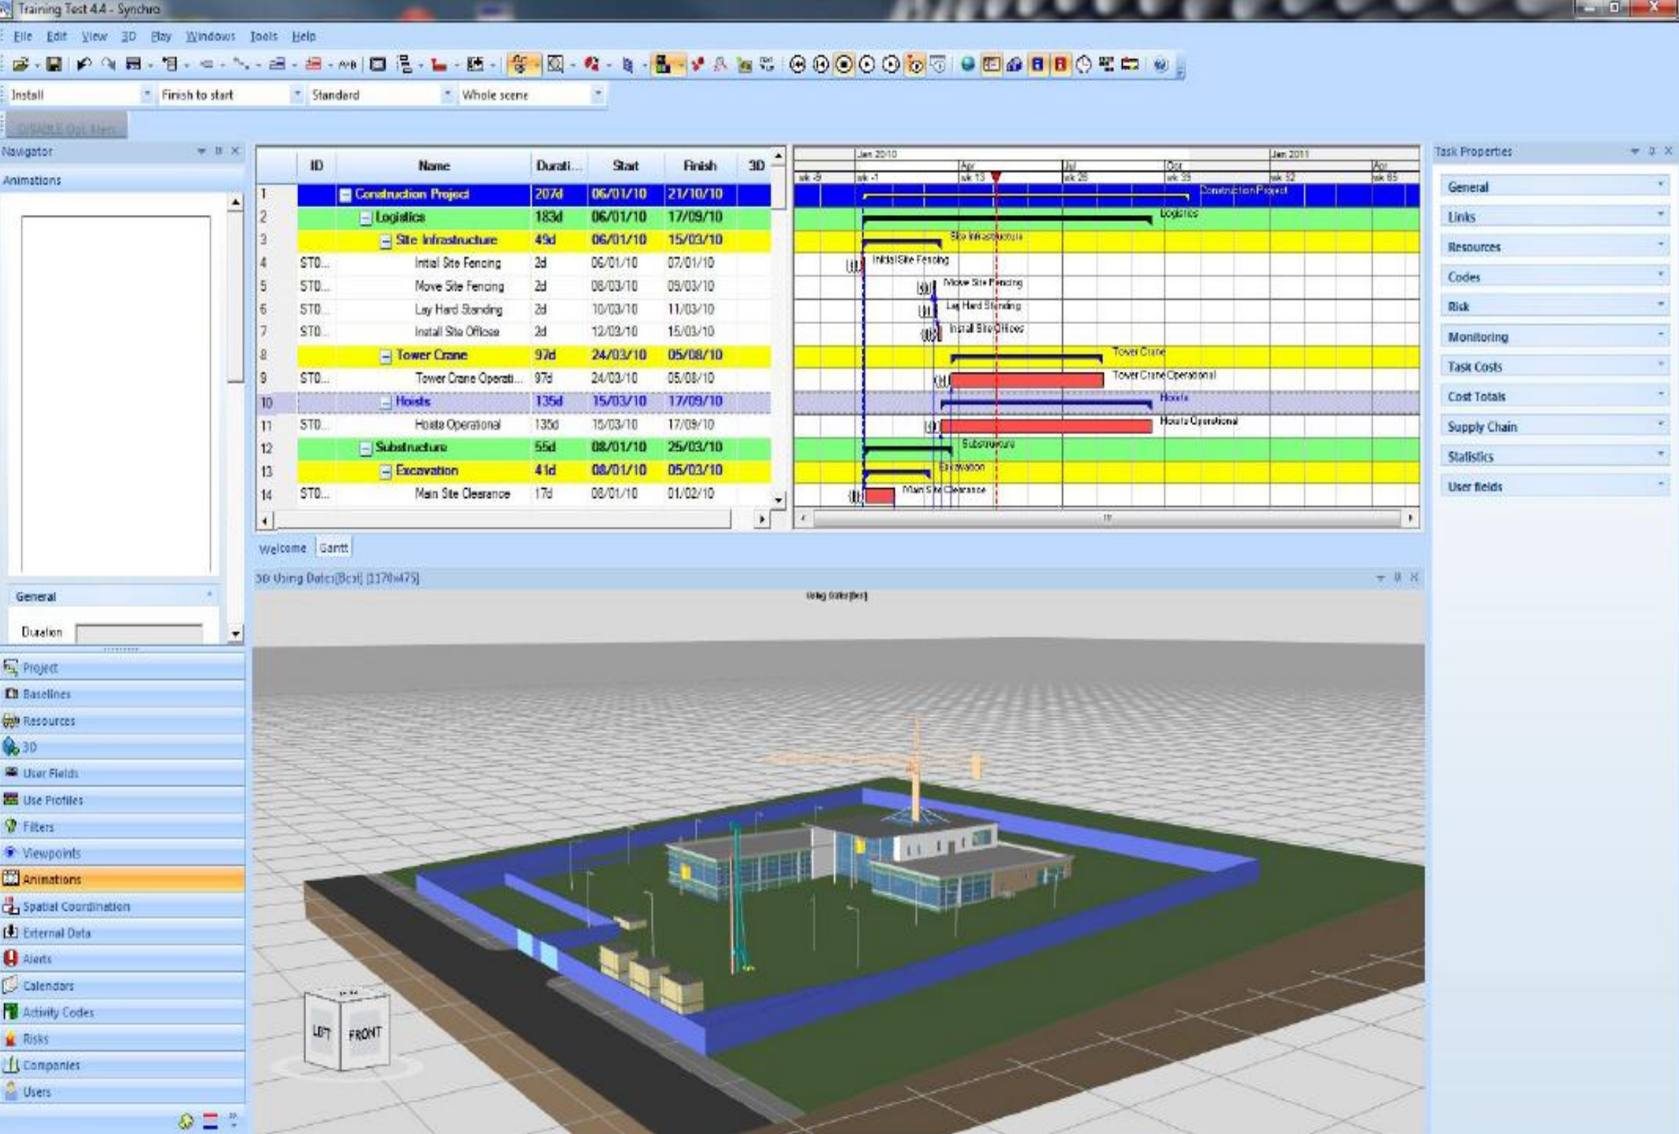The image size is (1679, 1134).
Task: Expand the Risk section in Task Properties
Action: click(1555, 307)
